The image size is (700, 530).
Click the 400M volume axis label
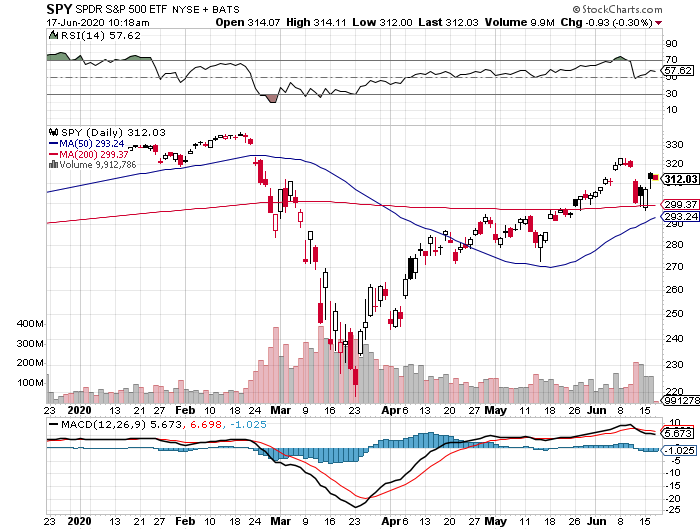tap(30, 324)
